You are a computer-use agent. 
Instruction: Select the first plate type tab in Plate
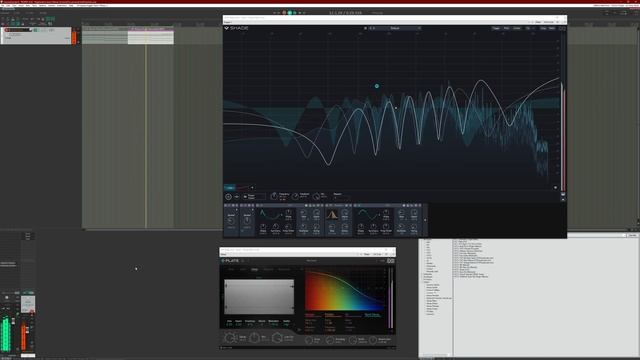pos(231,269)
